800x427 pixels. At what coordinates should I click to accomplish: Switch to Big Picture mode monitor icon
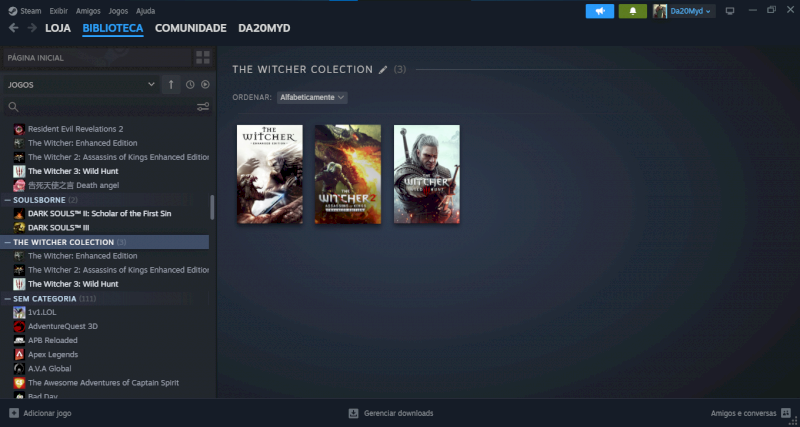click(730, 11)
